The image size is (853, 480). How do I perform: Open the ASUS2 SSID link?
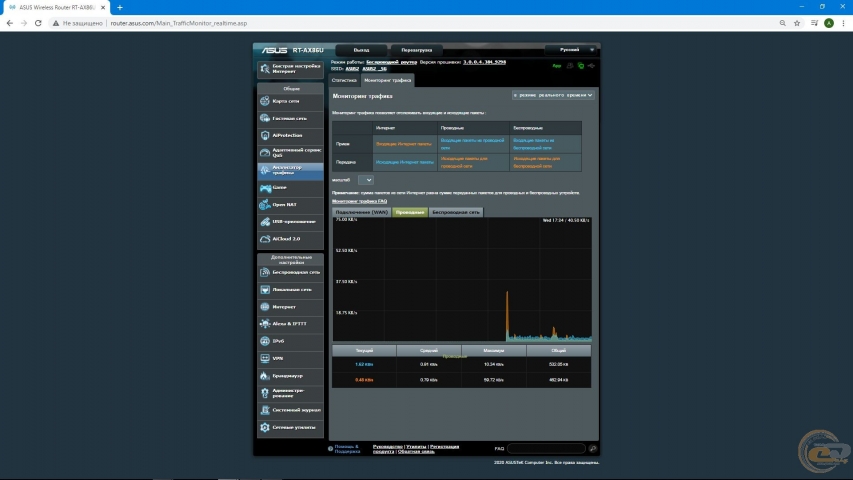[352, 69]
